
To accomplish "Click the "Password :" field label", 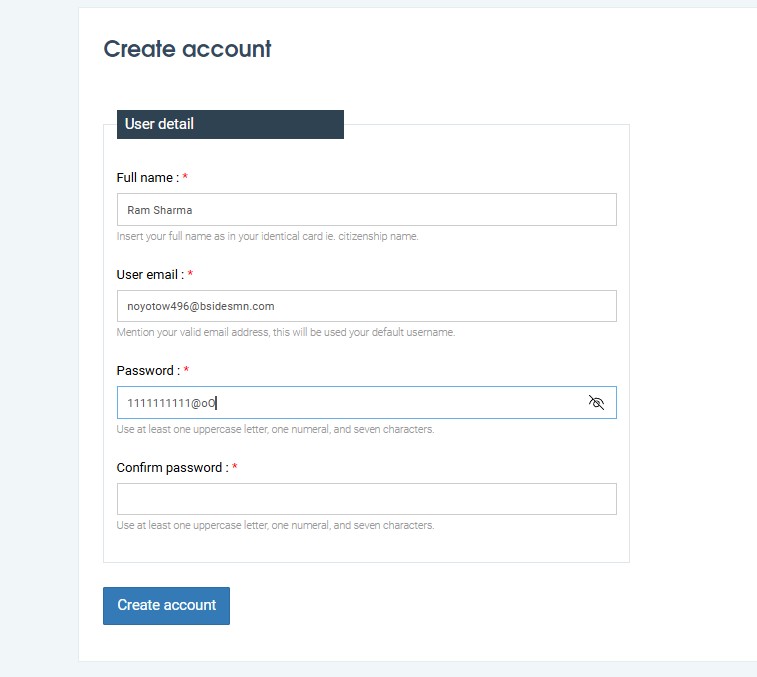I will click(x=148, y=371).
